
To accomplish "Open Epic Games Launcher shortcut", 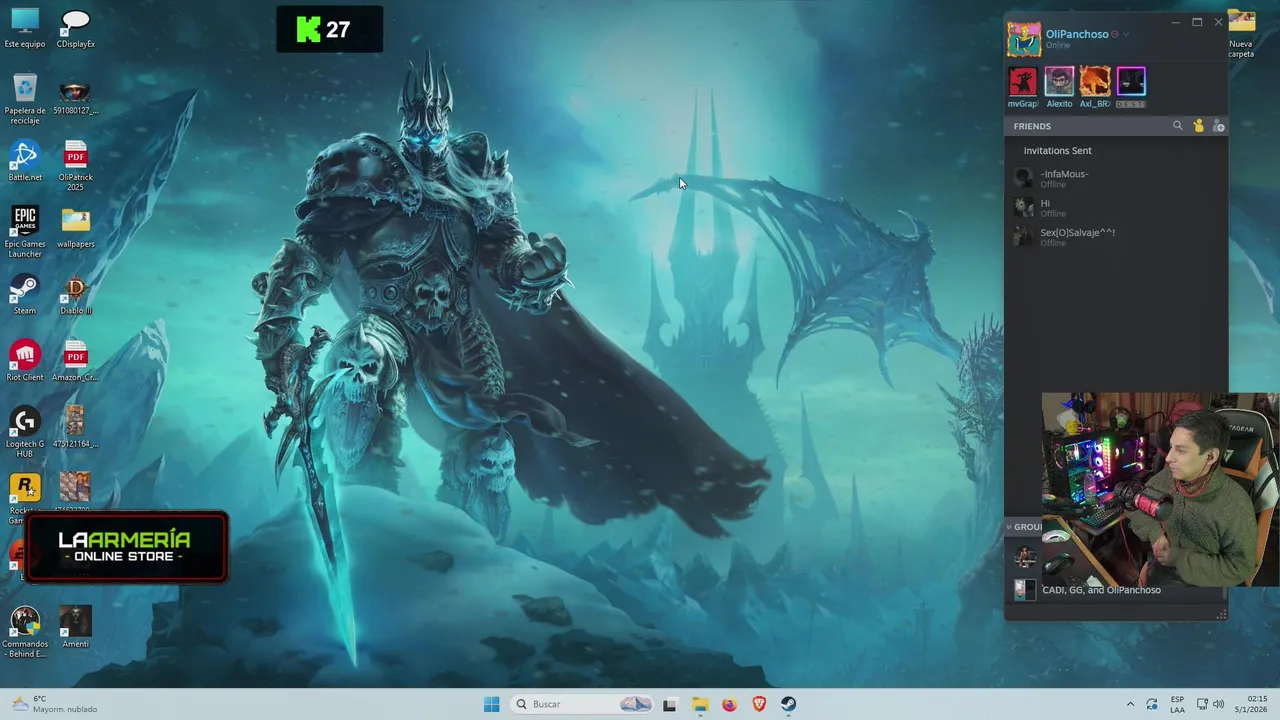I will pos(25,232).
